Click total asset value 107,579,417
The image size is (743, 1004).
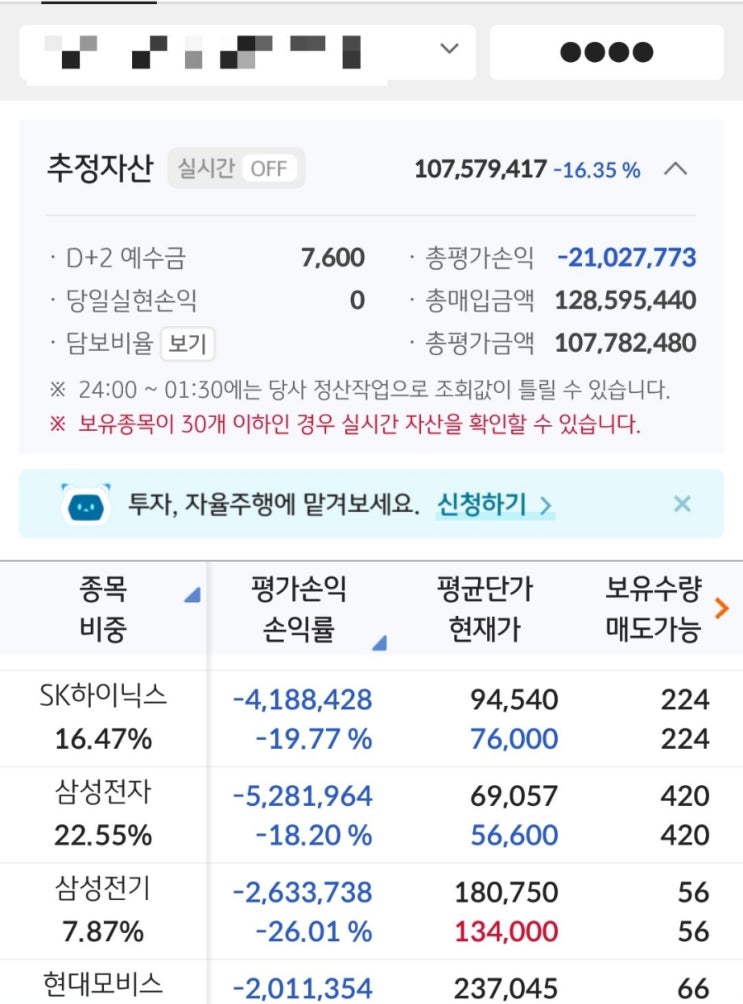click(480, 170)
